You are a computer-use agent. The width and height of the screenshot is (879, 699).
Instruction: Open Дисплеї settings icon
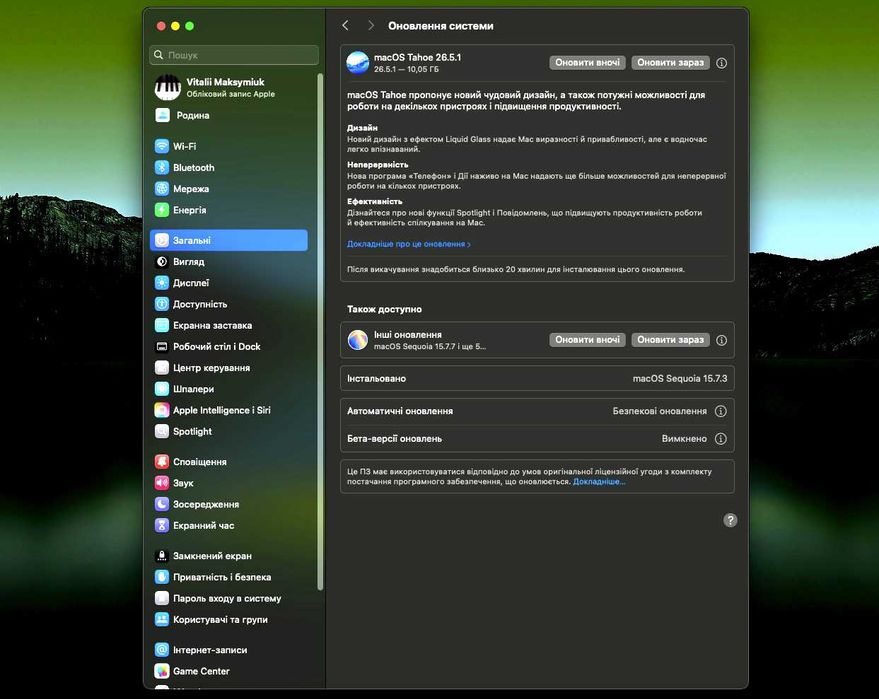point(161,283)
